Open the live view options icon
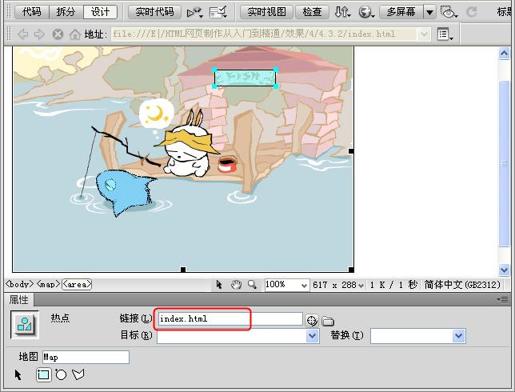 tap(445, 34)
